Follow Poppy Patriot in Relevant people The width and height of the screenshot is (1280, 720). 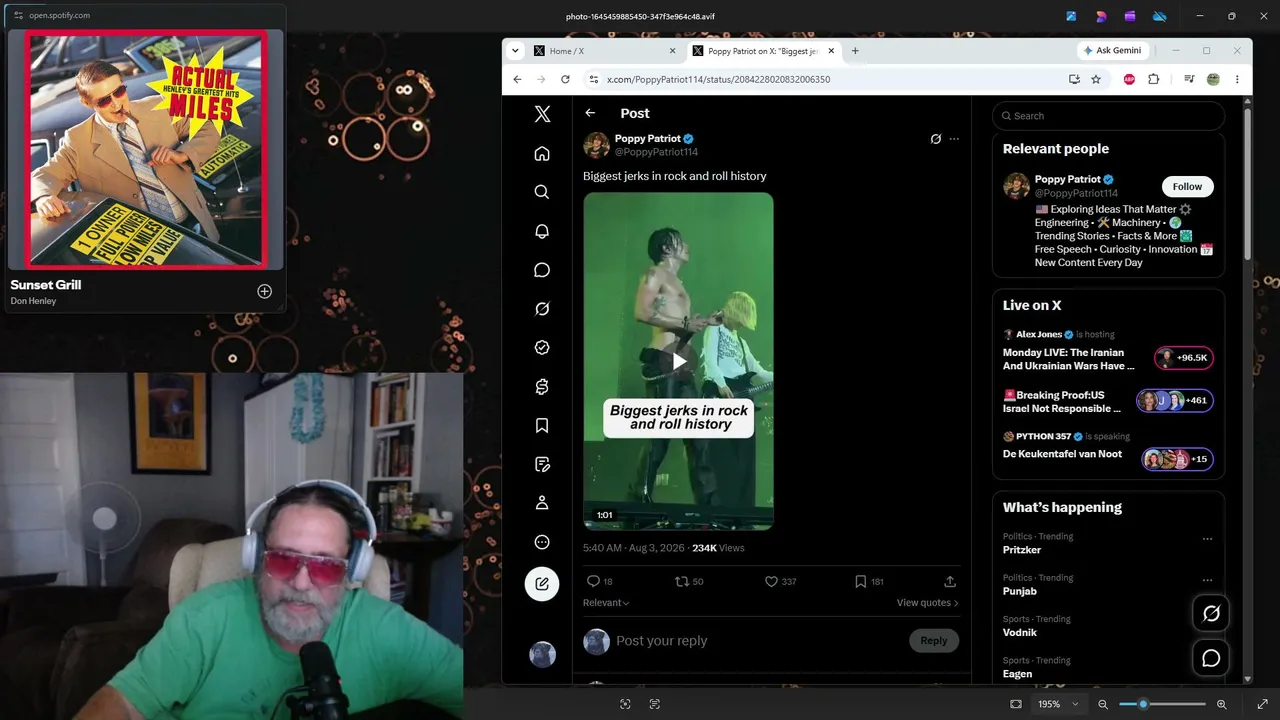[x=1188, y=186]
